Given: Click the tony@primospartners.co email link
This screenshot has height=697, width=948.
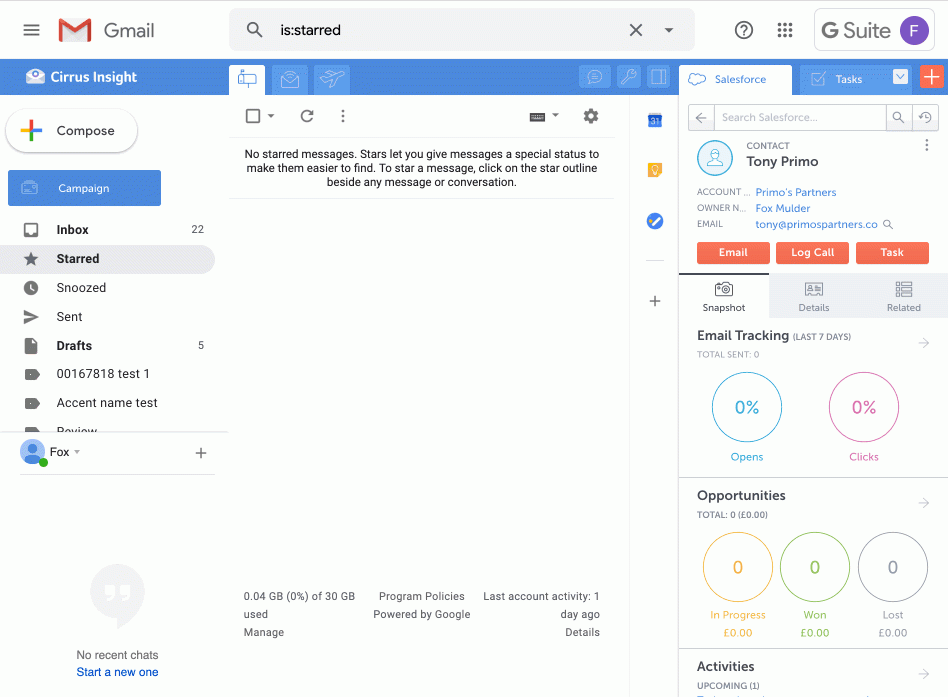Looking at the screenshot, I should pos(816,224).
